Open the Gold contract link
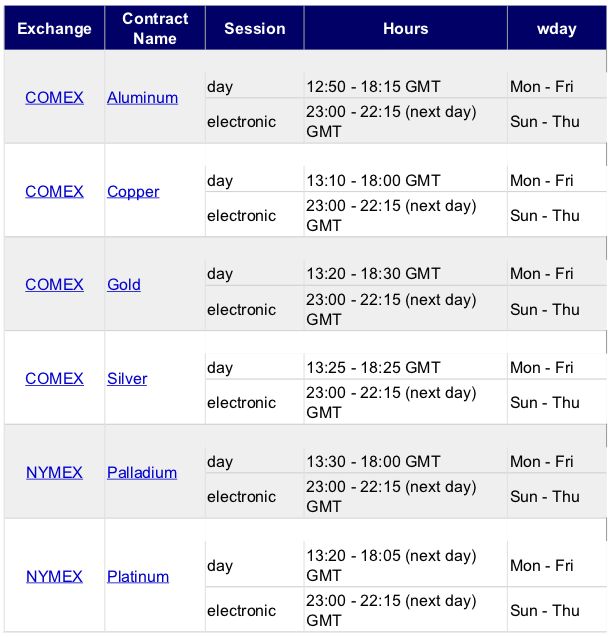 point(124,284)
